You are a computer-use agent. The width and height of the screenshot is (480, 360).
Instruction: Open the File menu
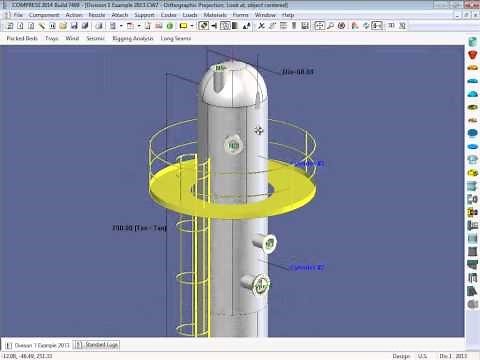coord(18,15)
